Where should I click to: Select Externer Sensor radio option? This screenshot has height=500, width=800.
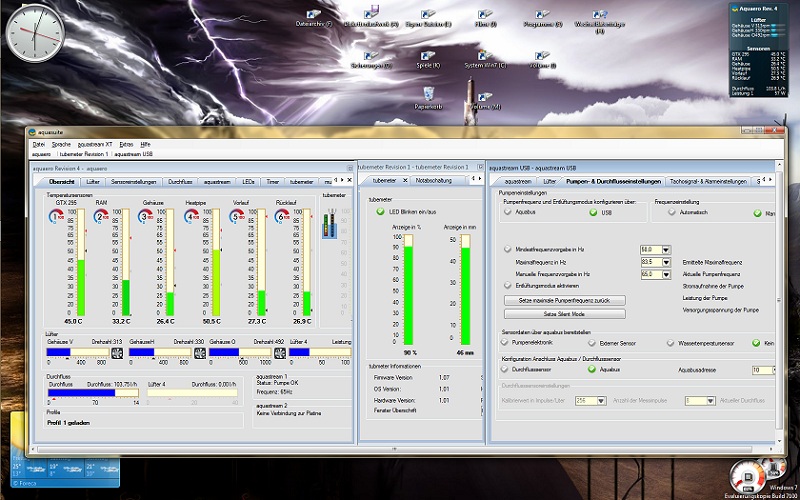pyautogui.click(x=591, y=343)
